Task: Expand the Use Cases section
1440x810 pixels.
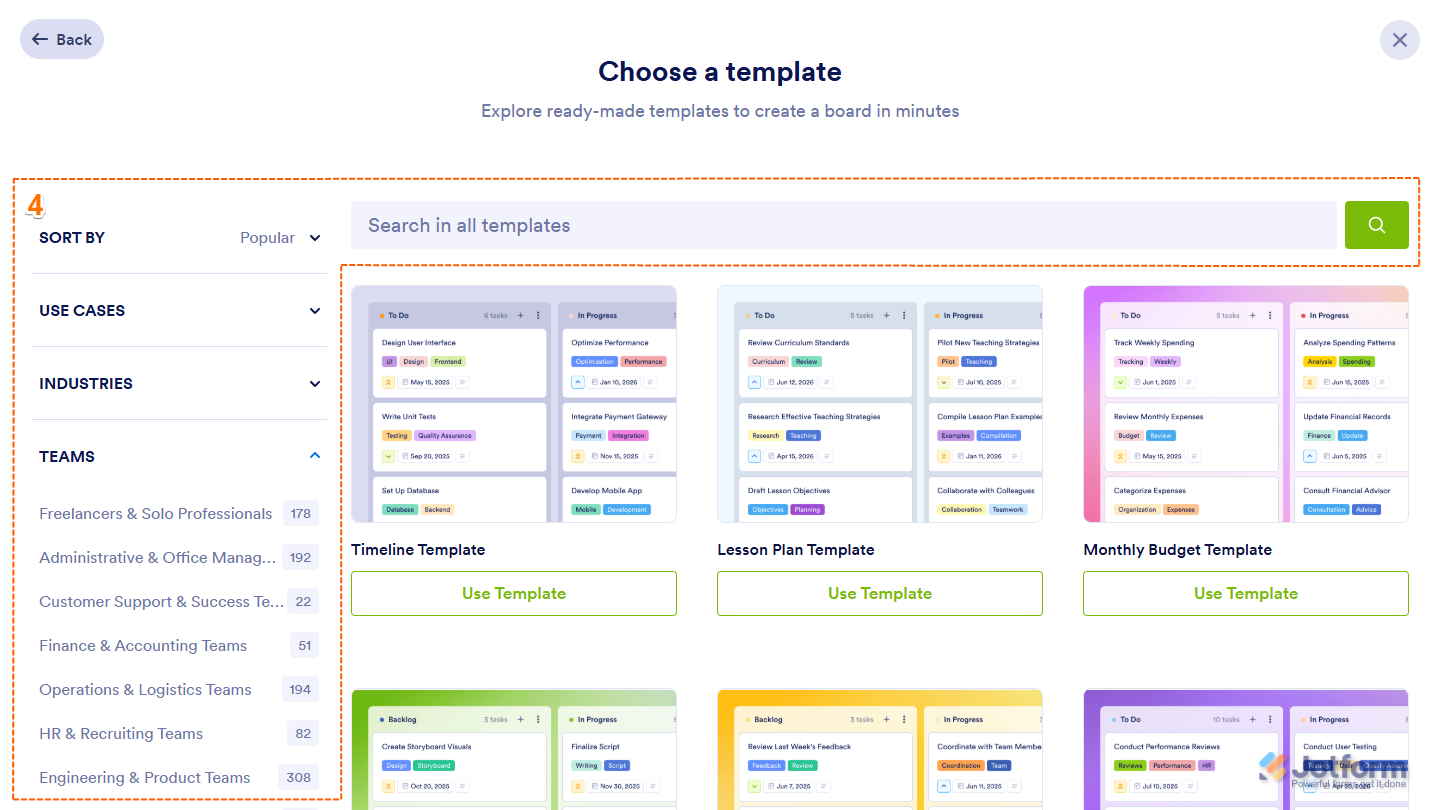Action: [x=179, y=311]
